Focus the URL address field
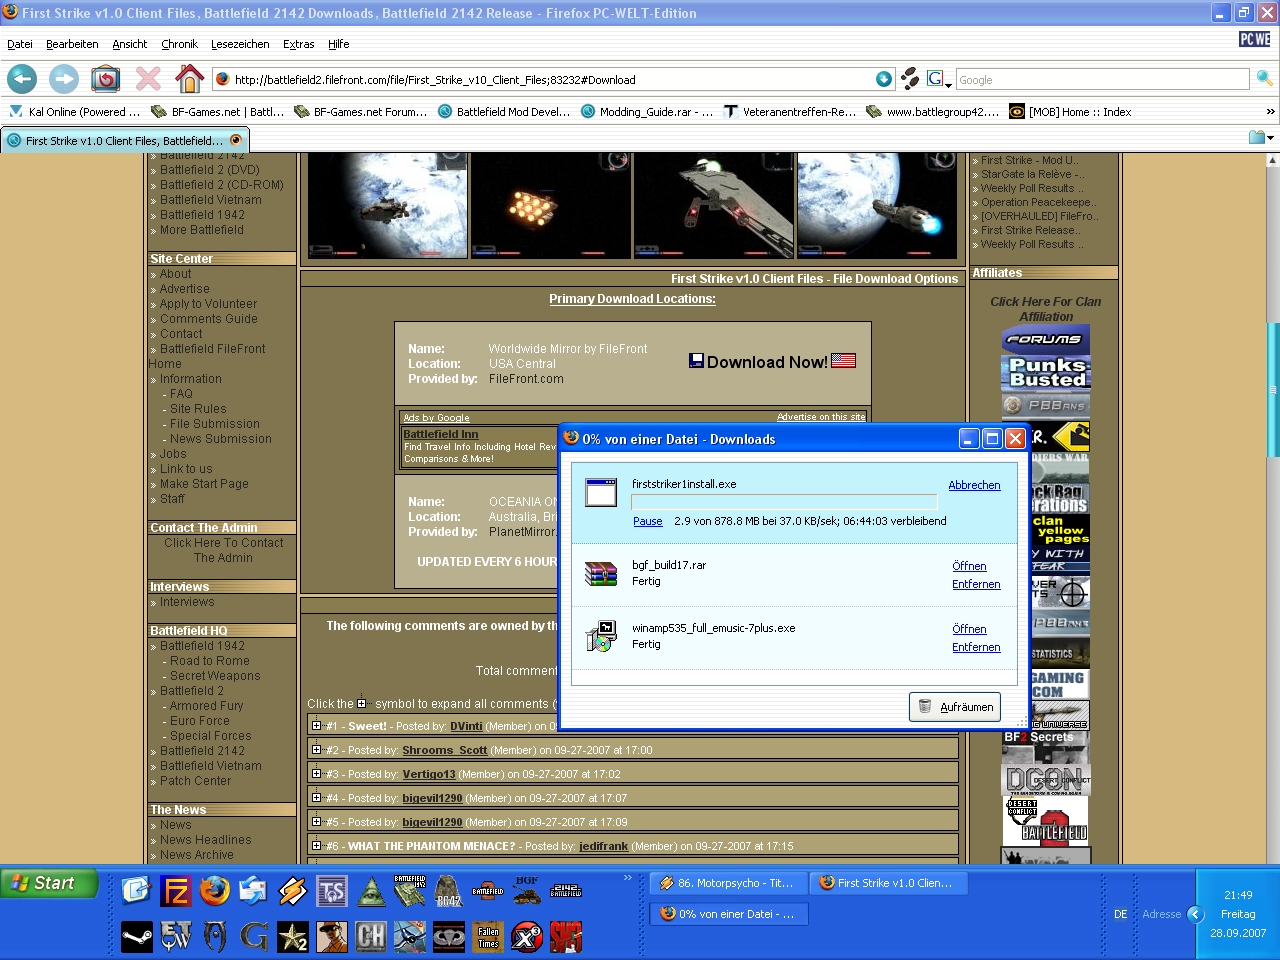The width and height of the screenshot is (1280, 960). (x=553, y=79)
